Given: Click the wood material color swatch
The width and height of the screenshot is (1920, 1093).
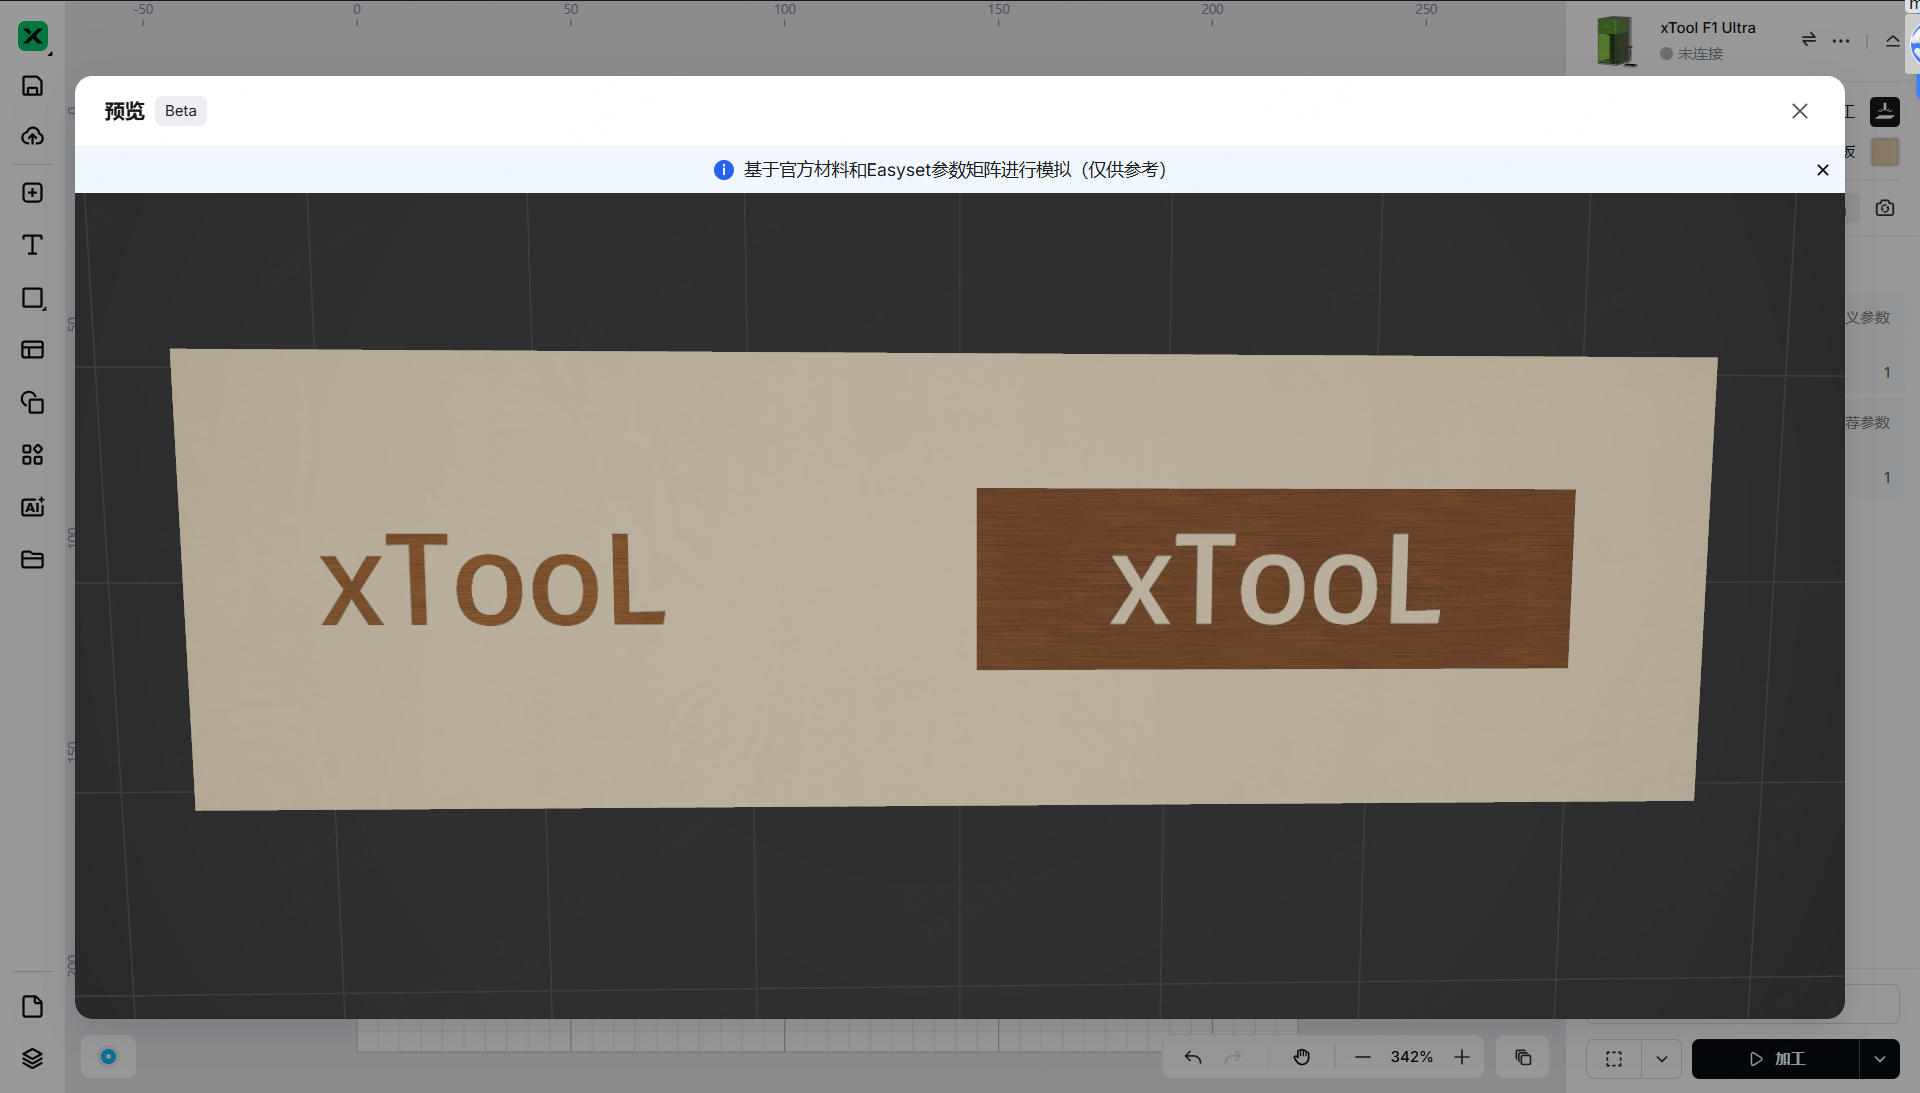Looking at the screenshot, I should (x=1884, y=152).
